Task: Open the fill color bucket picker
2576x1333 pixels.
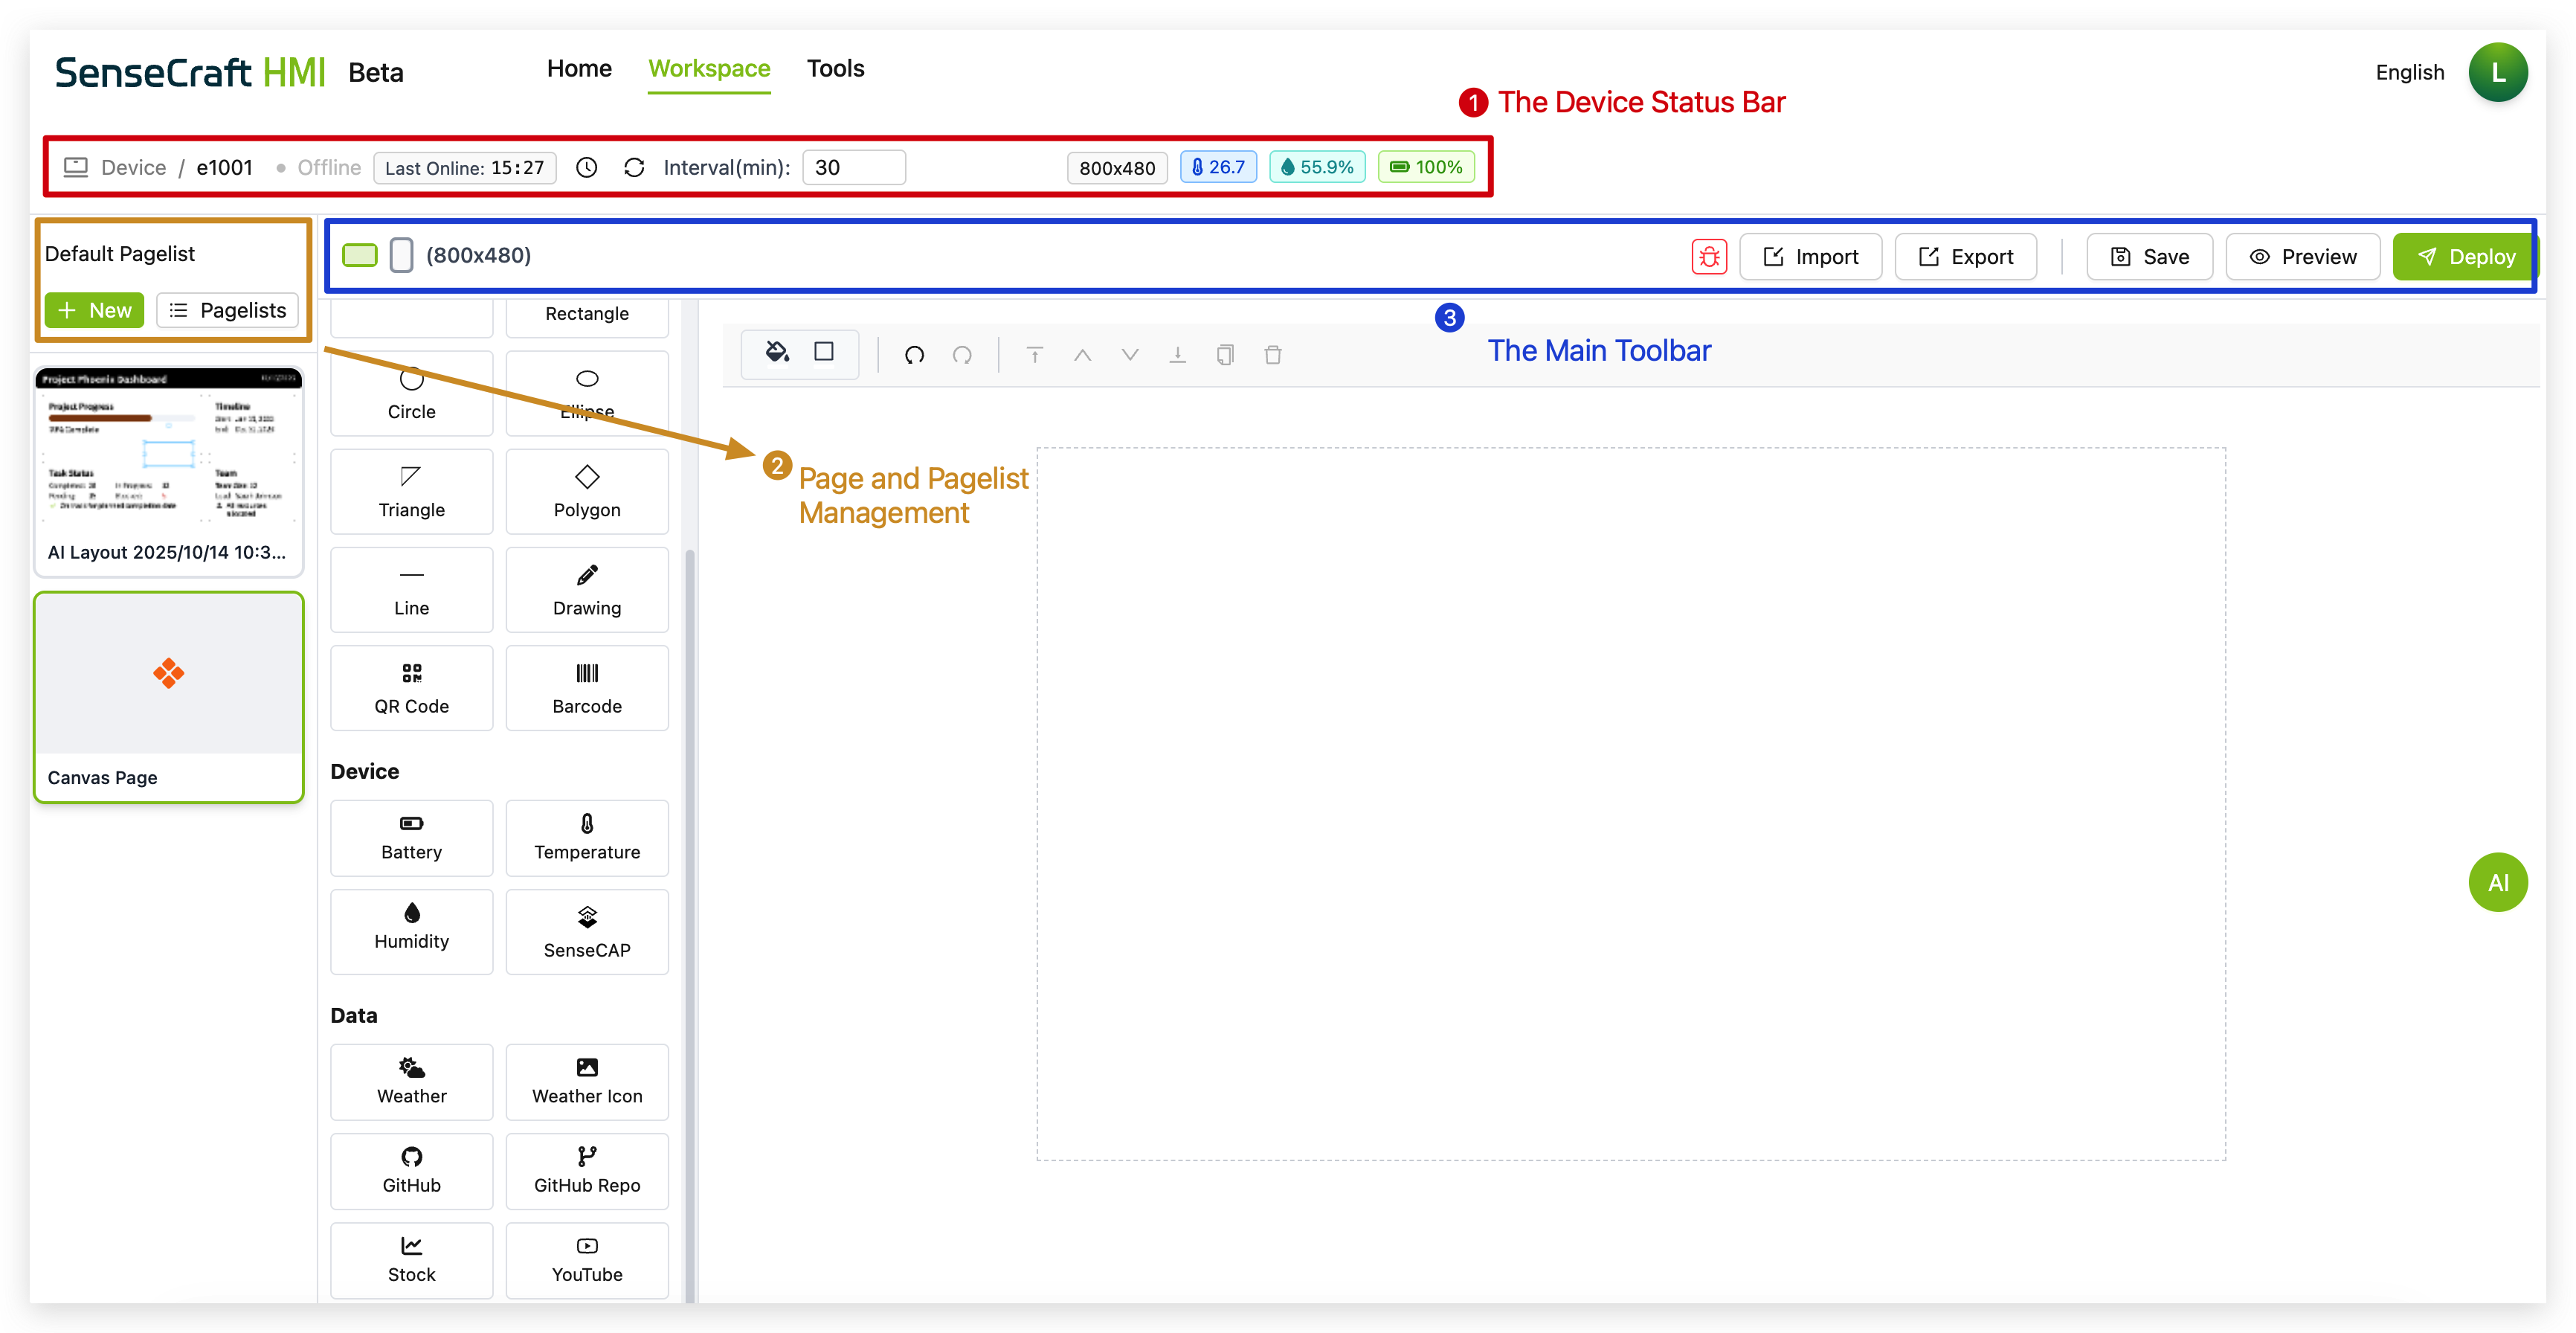Action: click(776, 352)
